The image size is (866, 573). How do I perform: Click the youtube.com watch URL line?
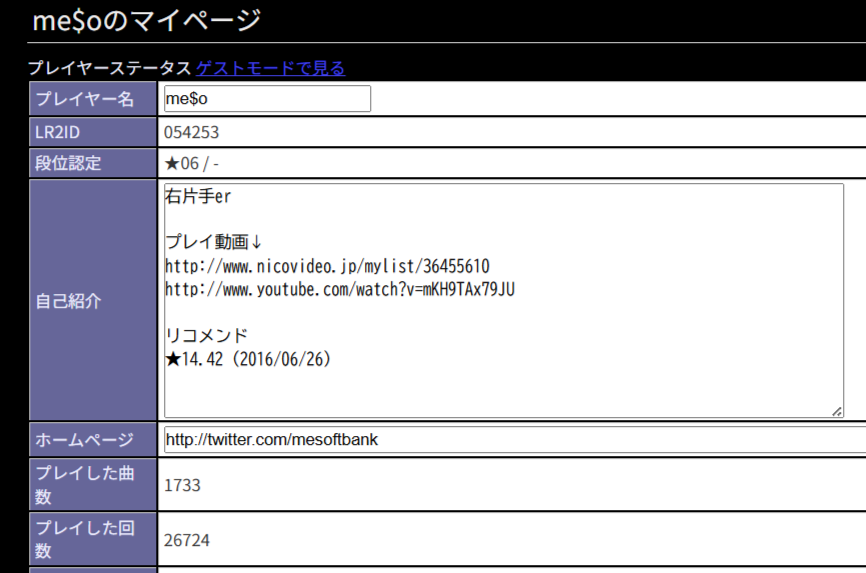click(340, 290)
